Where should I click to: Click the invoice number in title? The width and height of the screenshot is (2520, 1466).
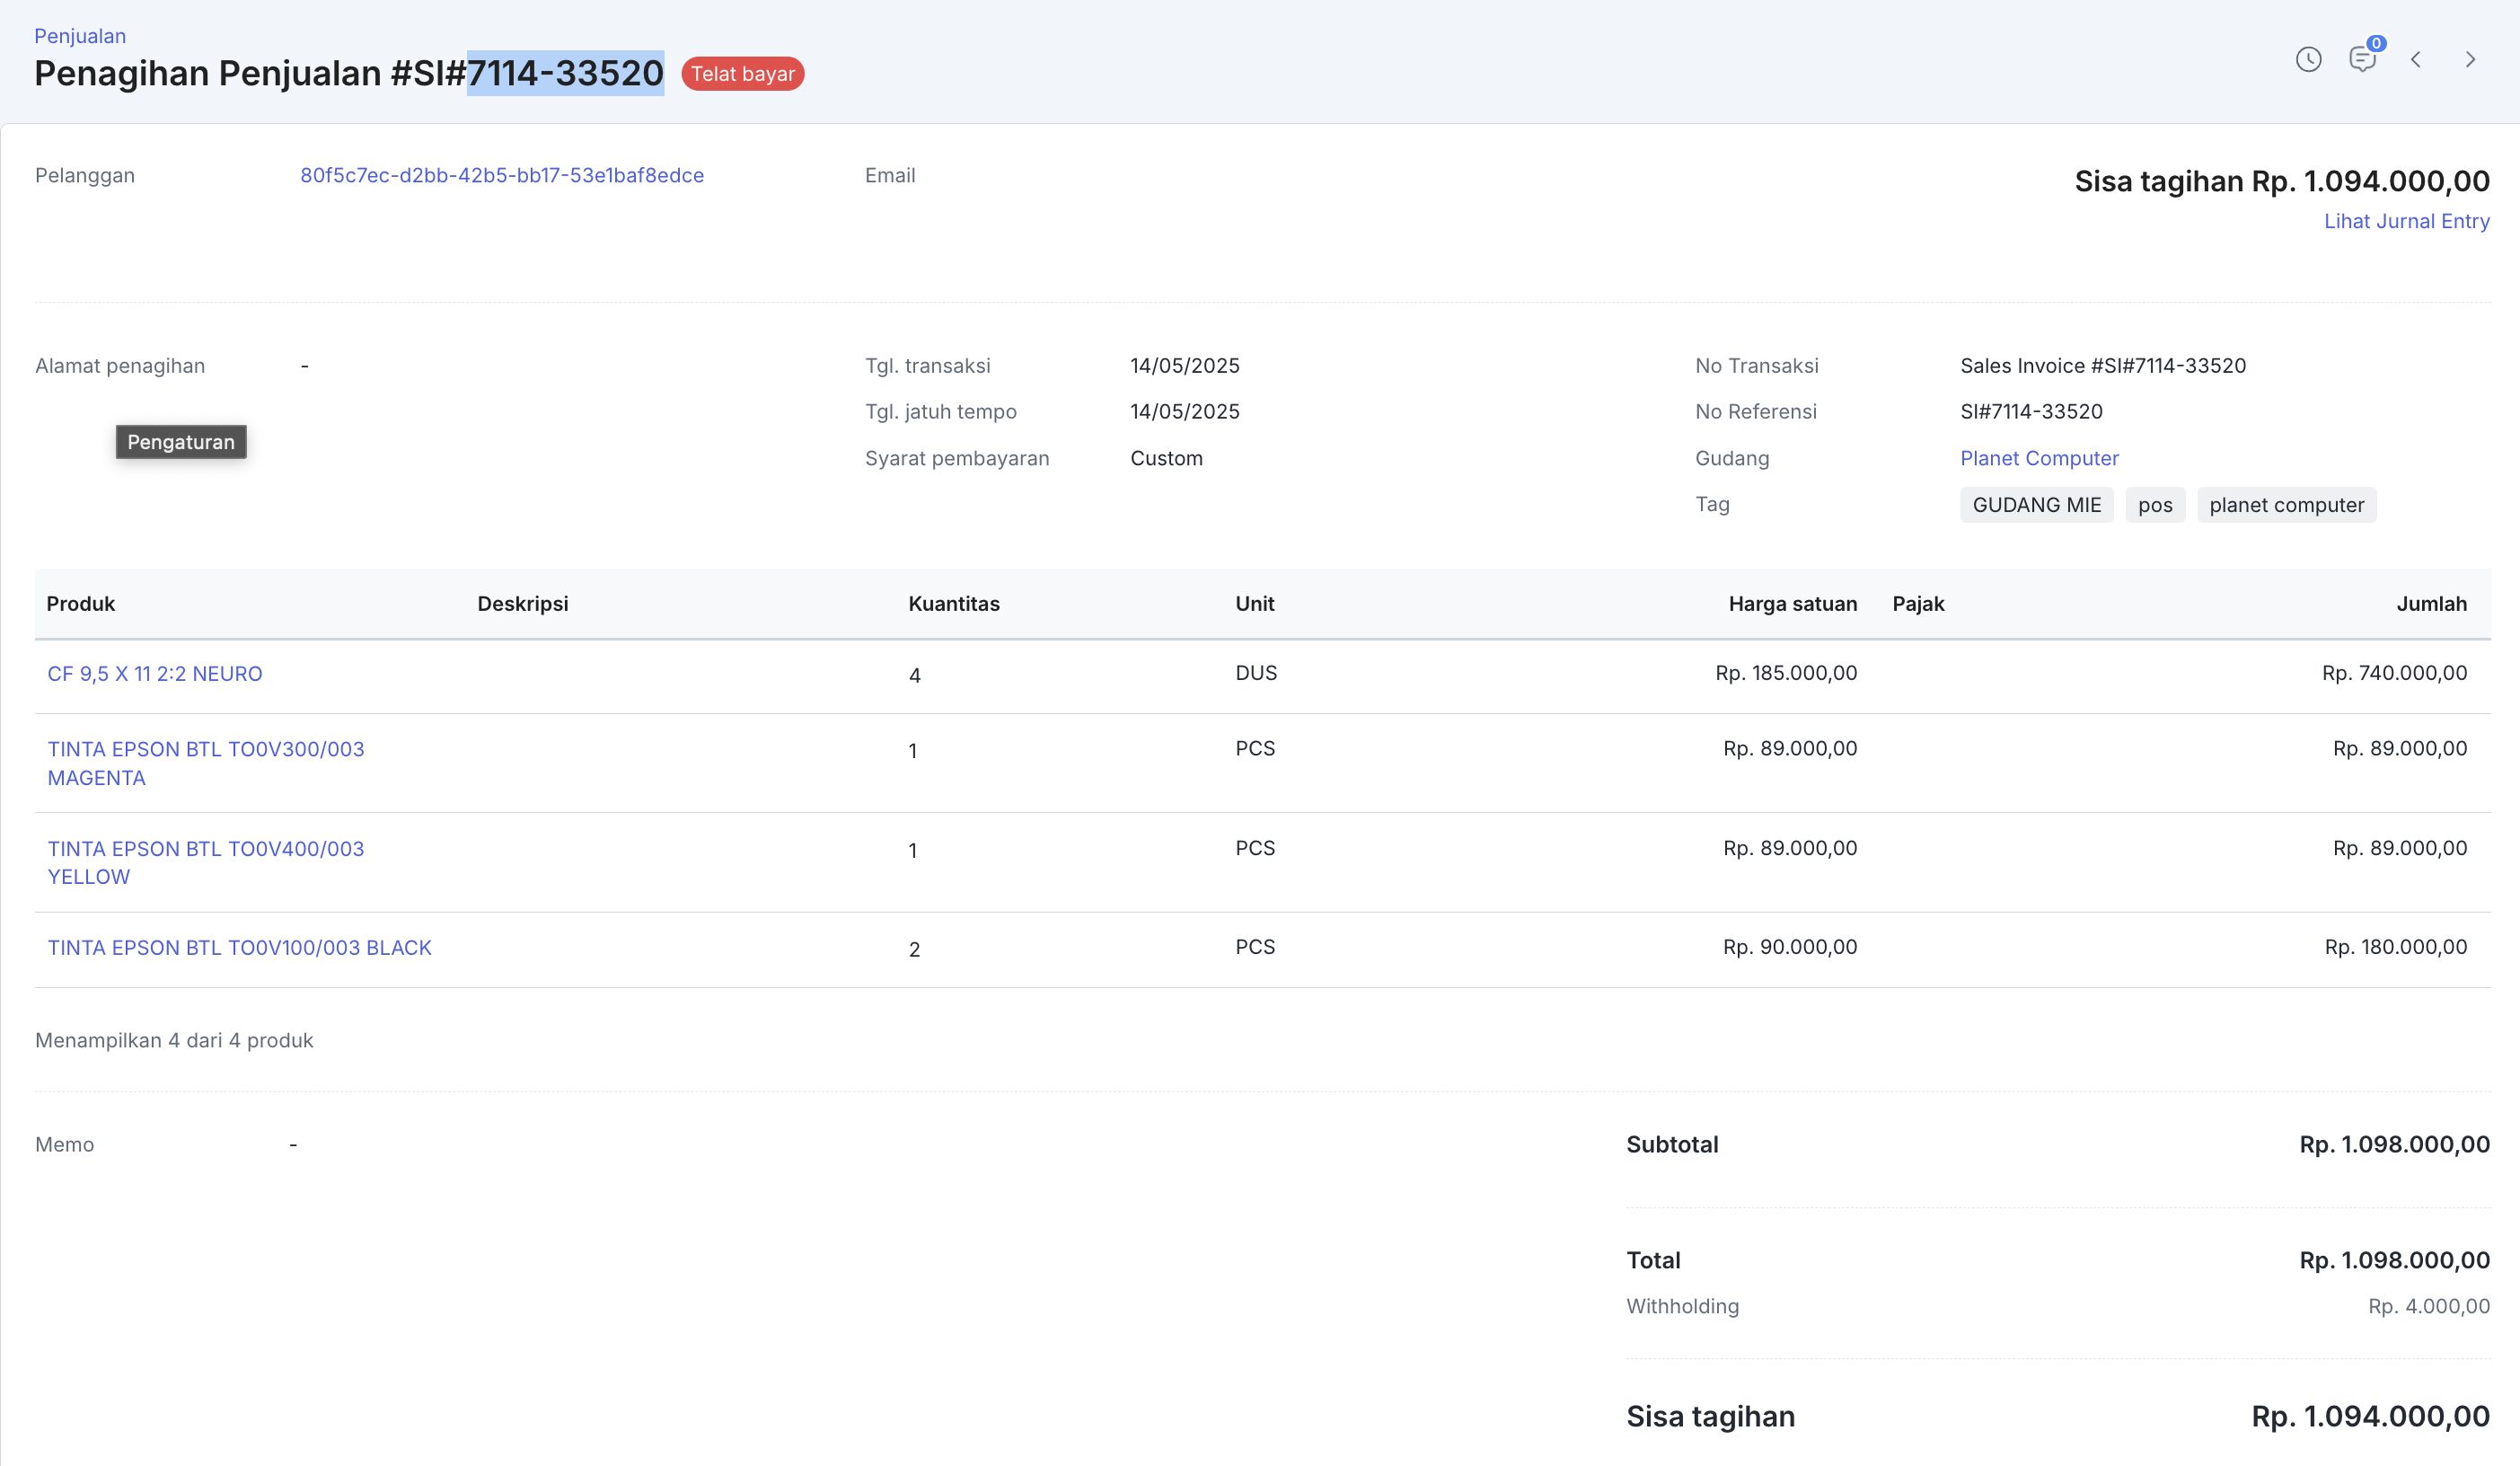[565, 74]
